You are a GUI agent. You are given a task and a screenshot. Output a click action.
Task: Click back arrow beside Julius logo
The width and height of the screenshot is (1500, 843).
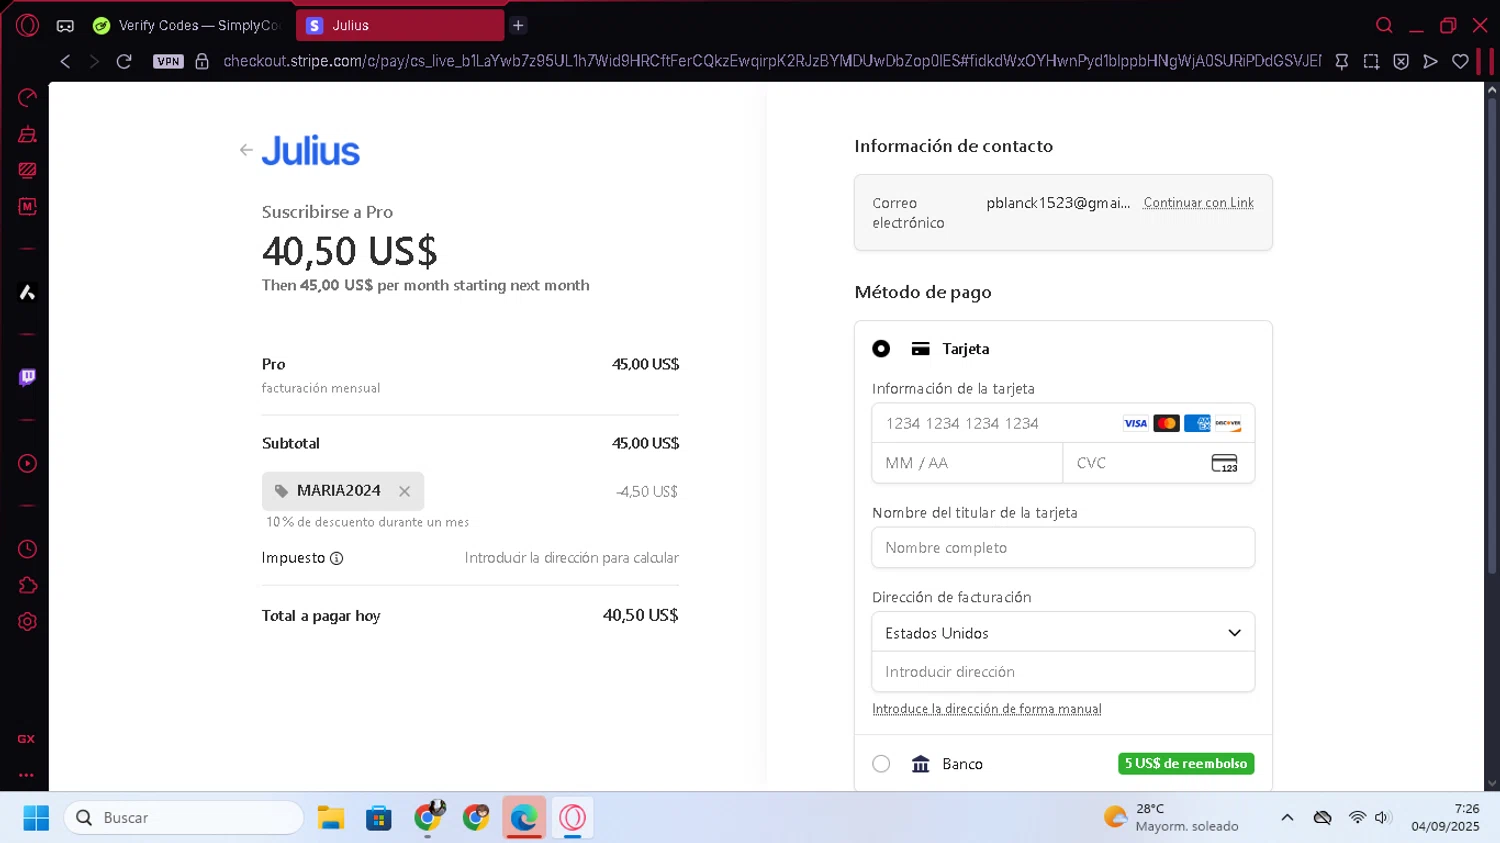pyautogui.click(x=246, y=150)
